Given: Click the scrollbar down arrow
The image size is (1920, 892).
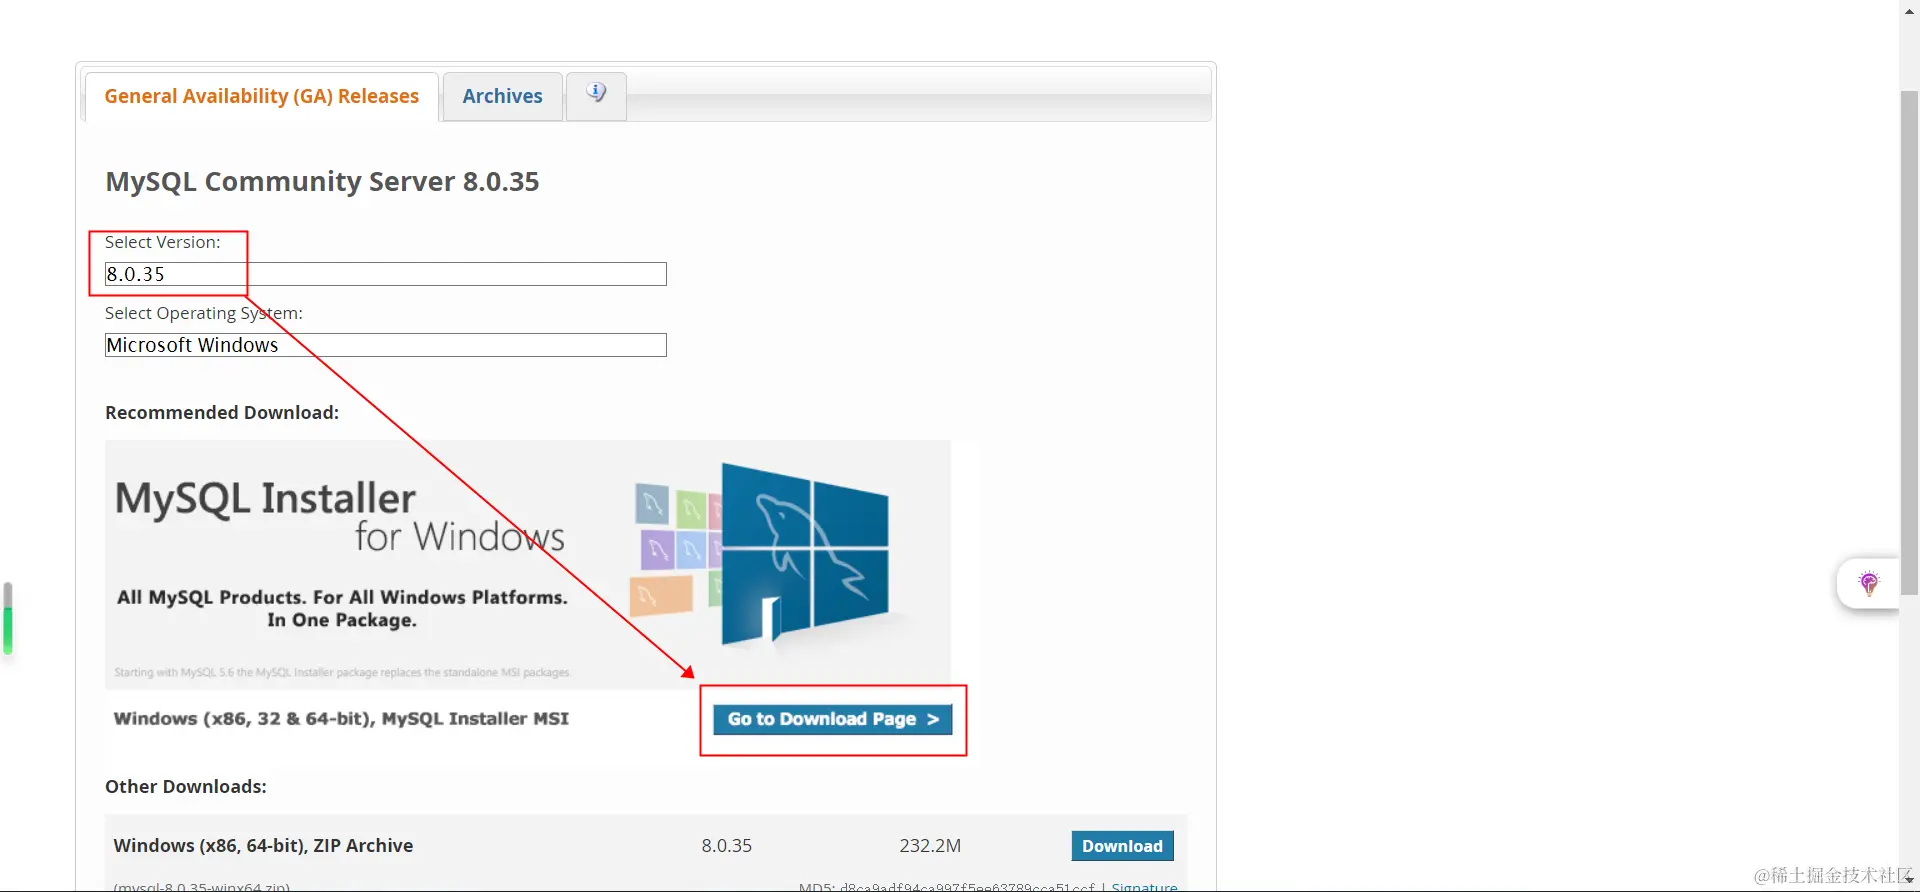Looking at the screenshot, I should point(1909,881).
